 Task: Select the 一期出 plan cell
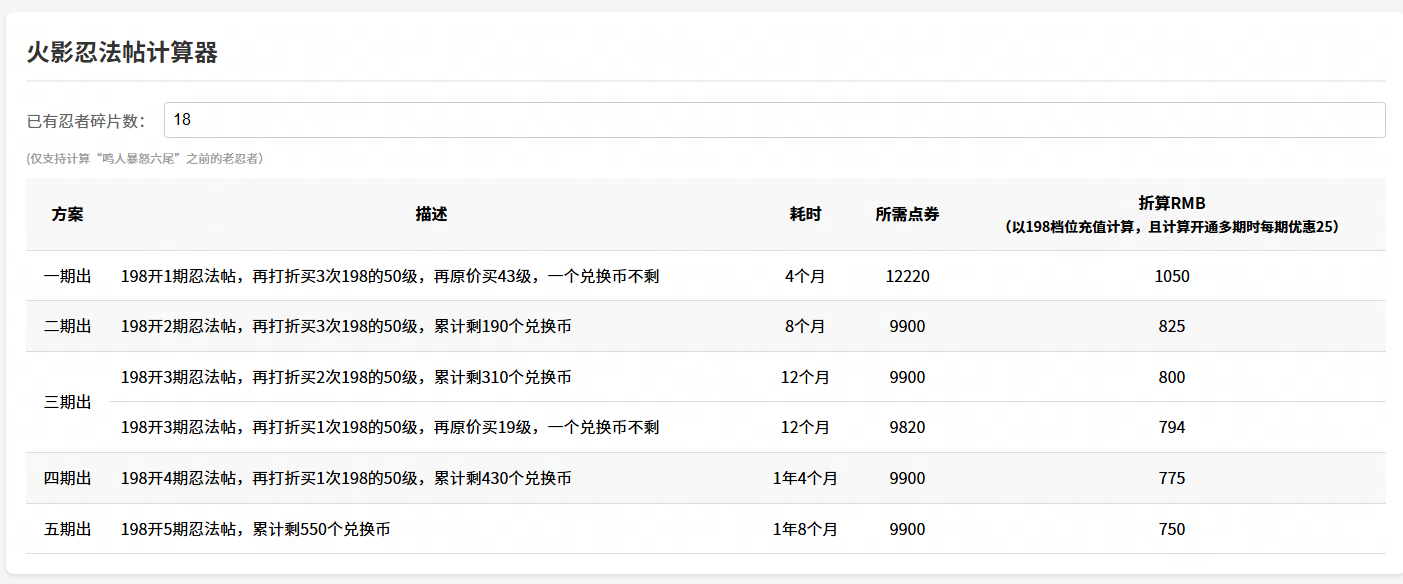67,276
